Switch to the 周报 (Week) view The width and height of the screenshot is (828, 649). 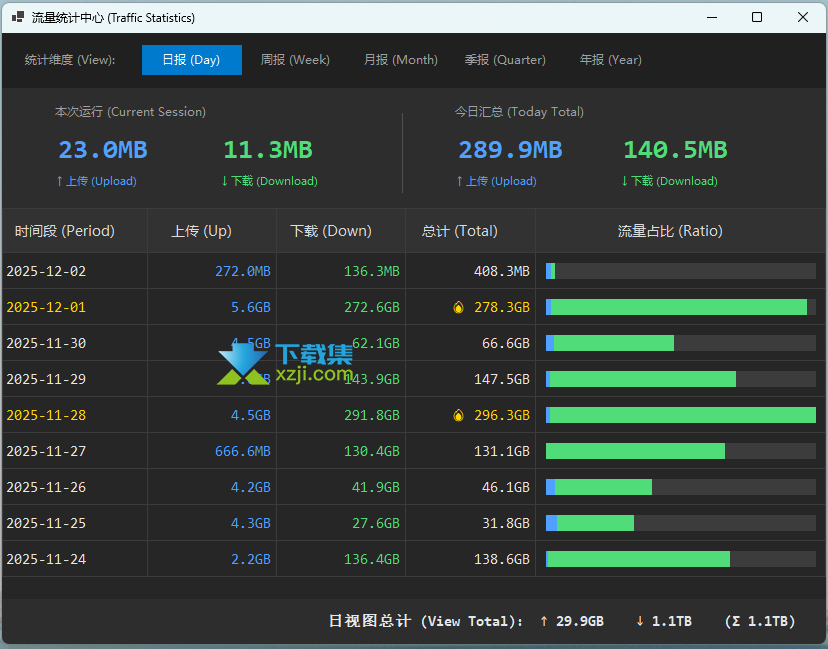[295, 60]
